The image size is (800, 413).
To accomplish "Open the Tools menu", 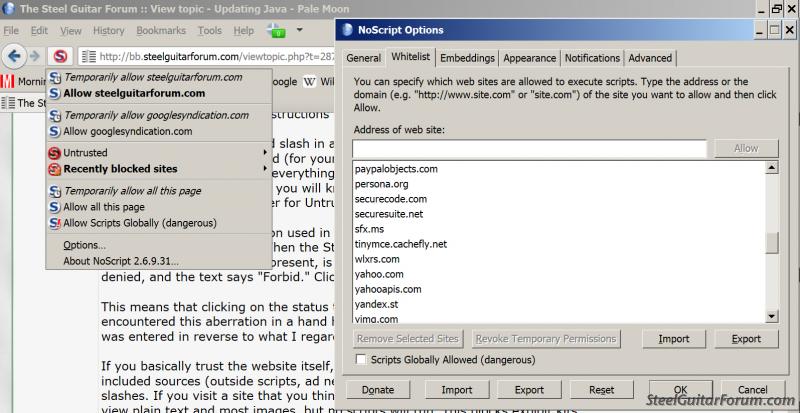I will [210, 31].
